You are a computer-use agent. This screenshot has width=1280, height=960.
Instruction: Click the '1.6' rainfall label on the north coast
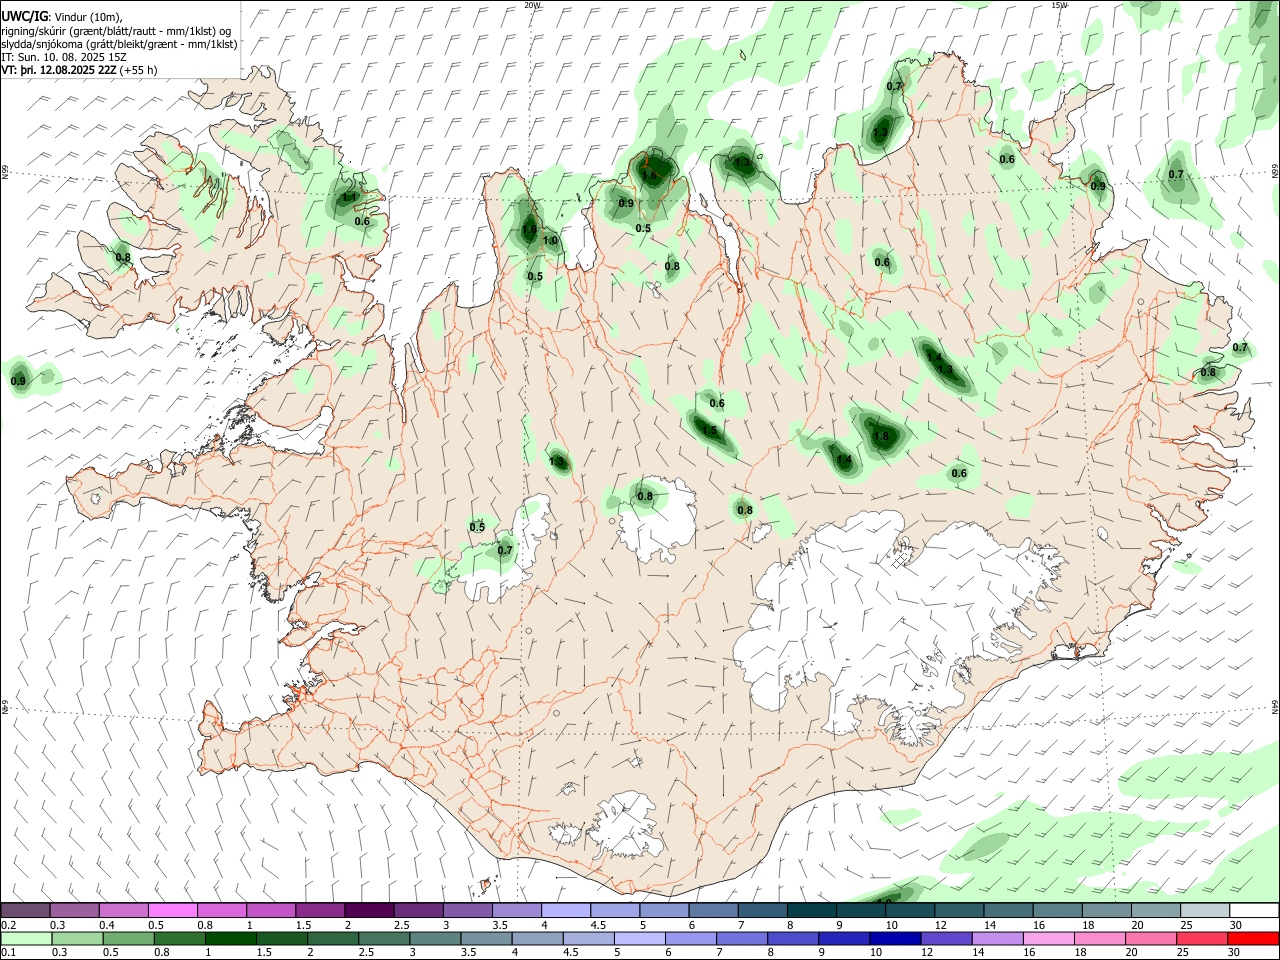pyautogui.click(x=649, y=175)
